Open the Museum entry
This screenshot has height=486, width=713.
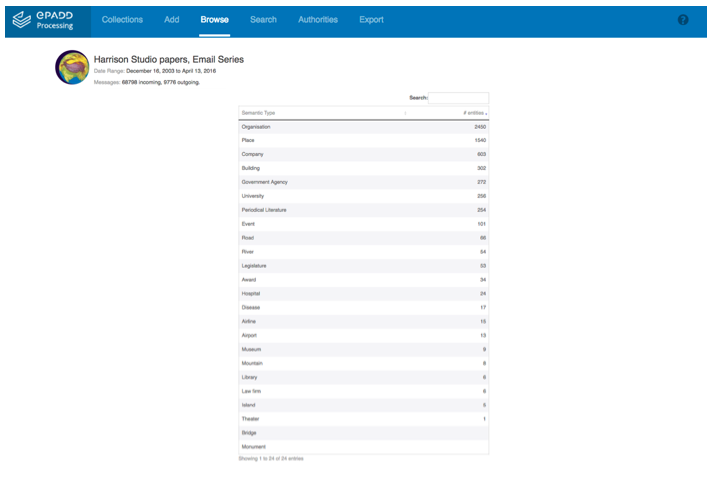(x=364, y=350)
